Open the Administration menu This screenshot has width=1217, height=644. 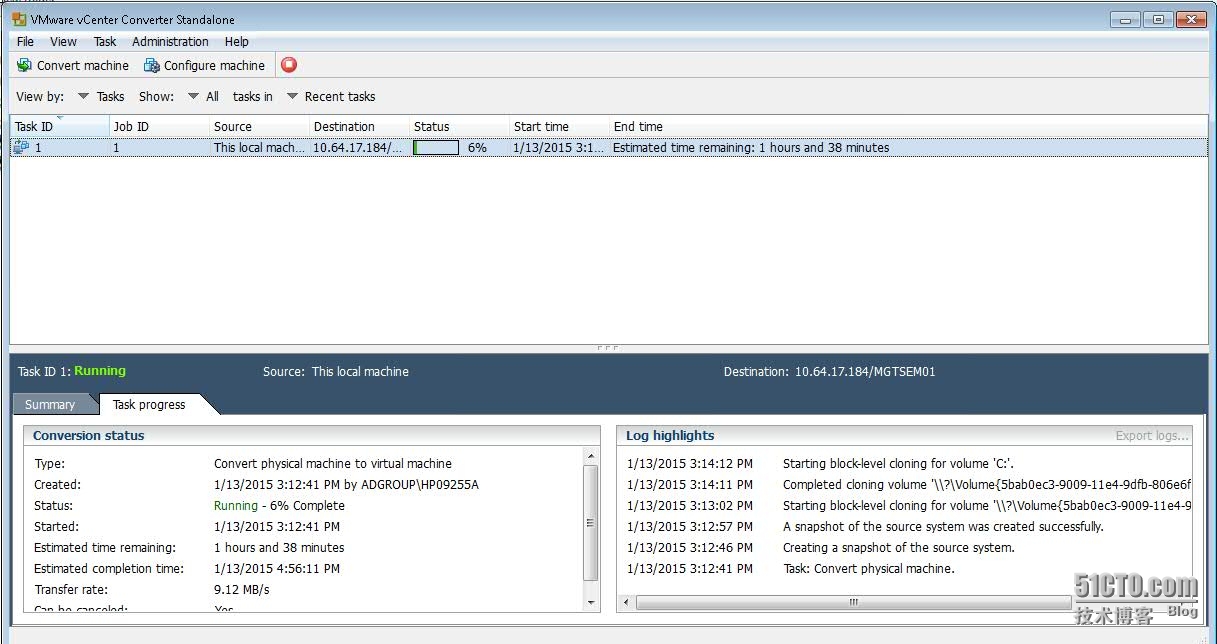click(170, 42)
